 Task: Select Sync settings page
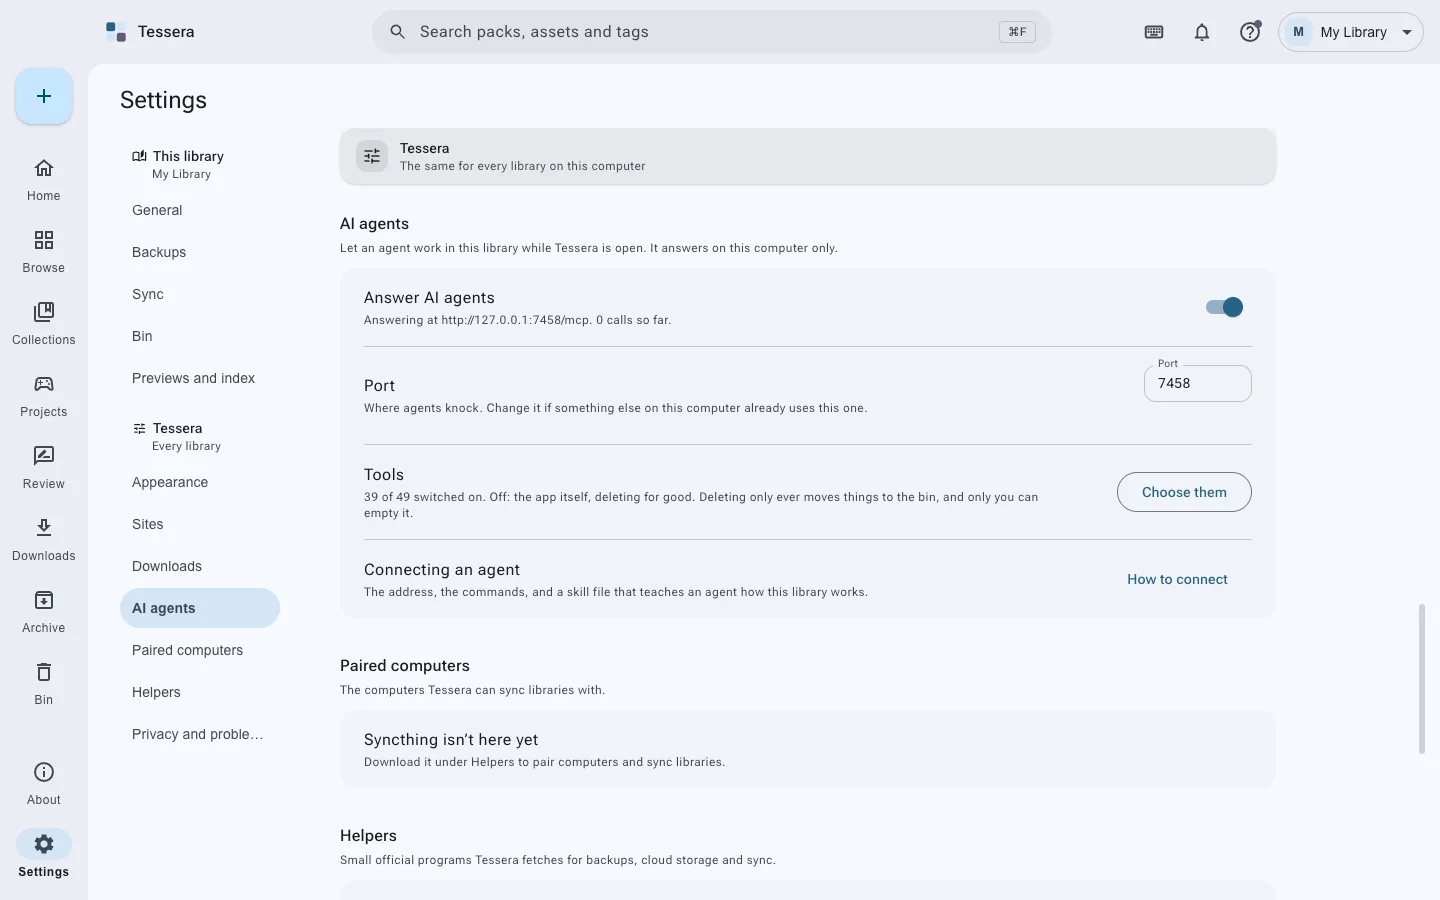click(x=200, y=294)
